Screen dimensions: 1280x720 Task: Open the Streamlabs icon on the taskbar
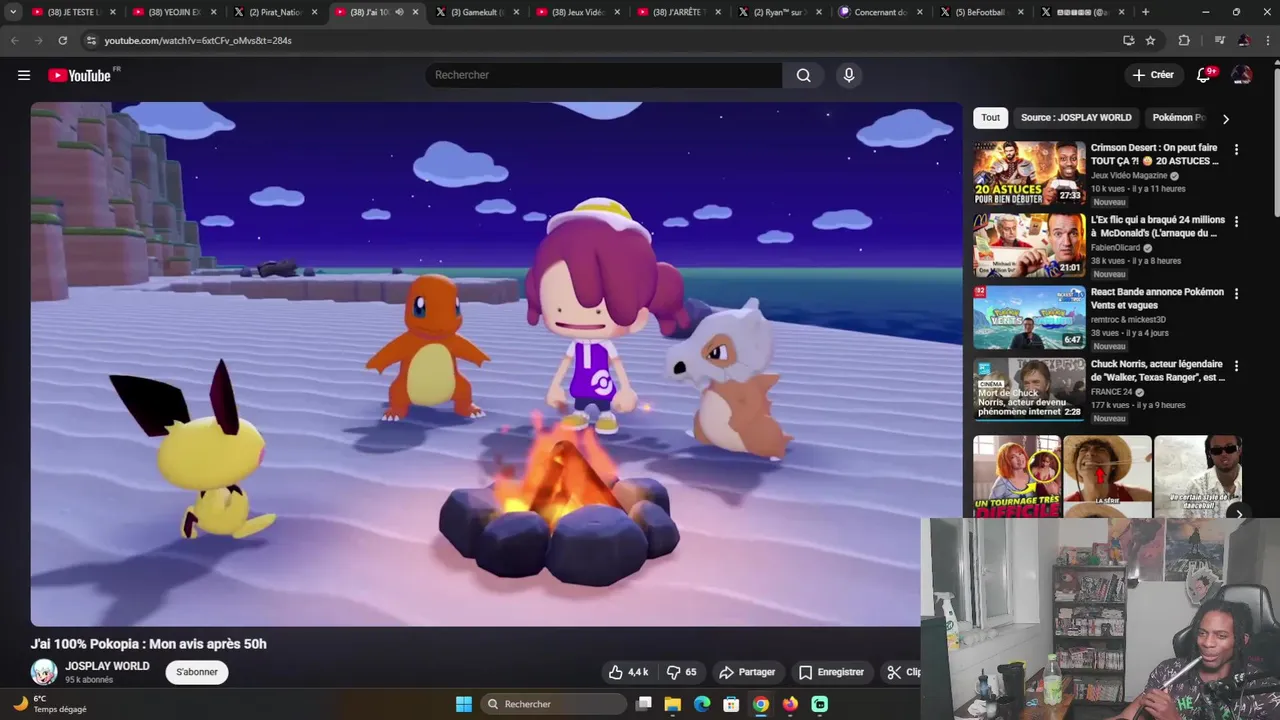(x=820, y=704)
